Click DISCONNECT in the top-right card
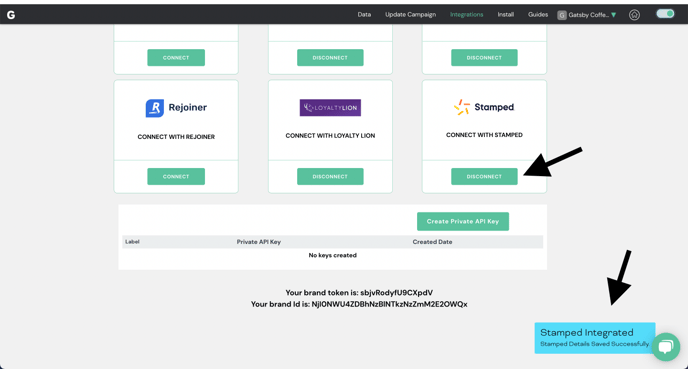Image resolution: width=688 pixels, height=369 pixels. tap(484, 57)
